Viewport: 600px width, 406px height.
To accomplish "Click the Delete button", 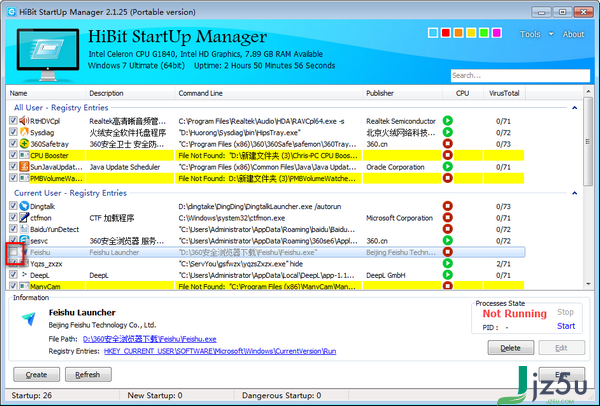I will [510, 348].
